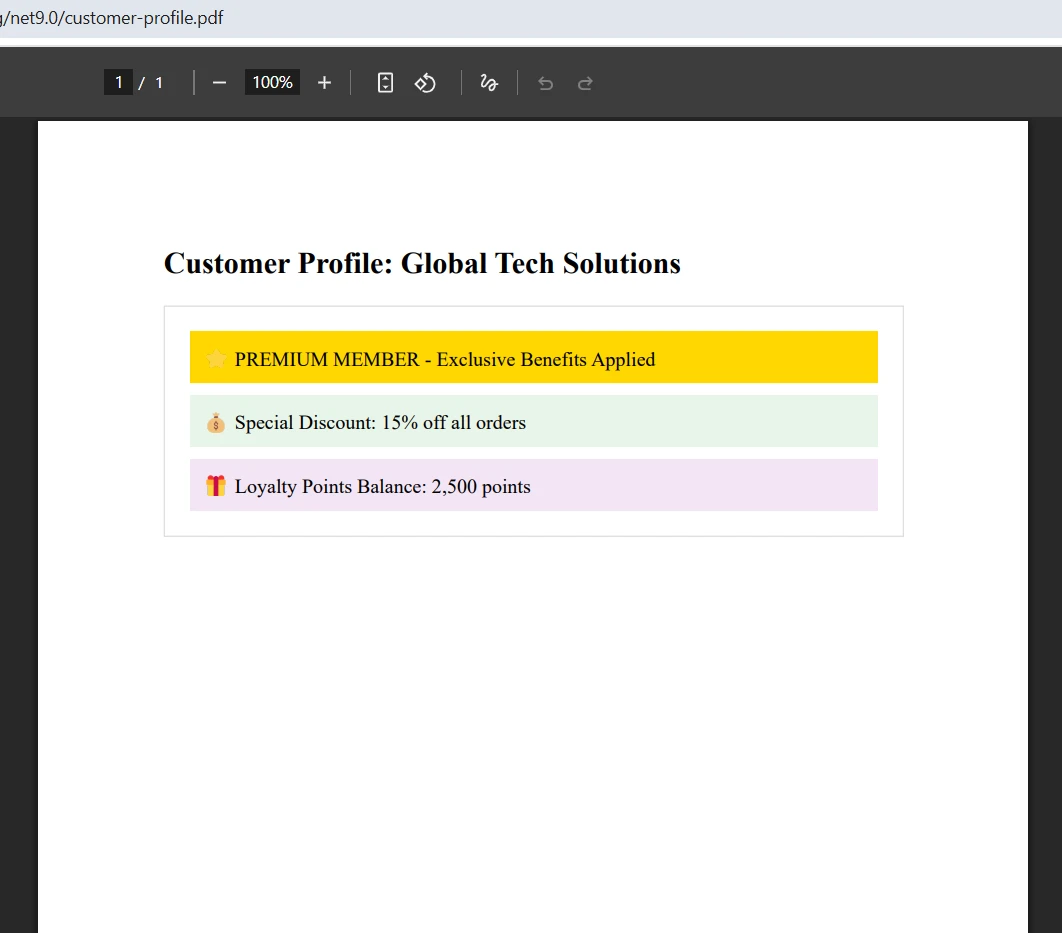Click the redo arrow icon
Image resolution: width=1062 pixels, height=933 pixels.
[x=585, y=82]
